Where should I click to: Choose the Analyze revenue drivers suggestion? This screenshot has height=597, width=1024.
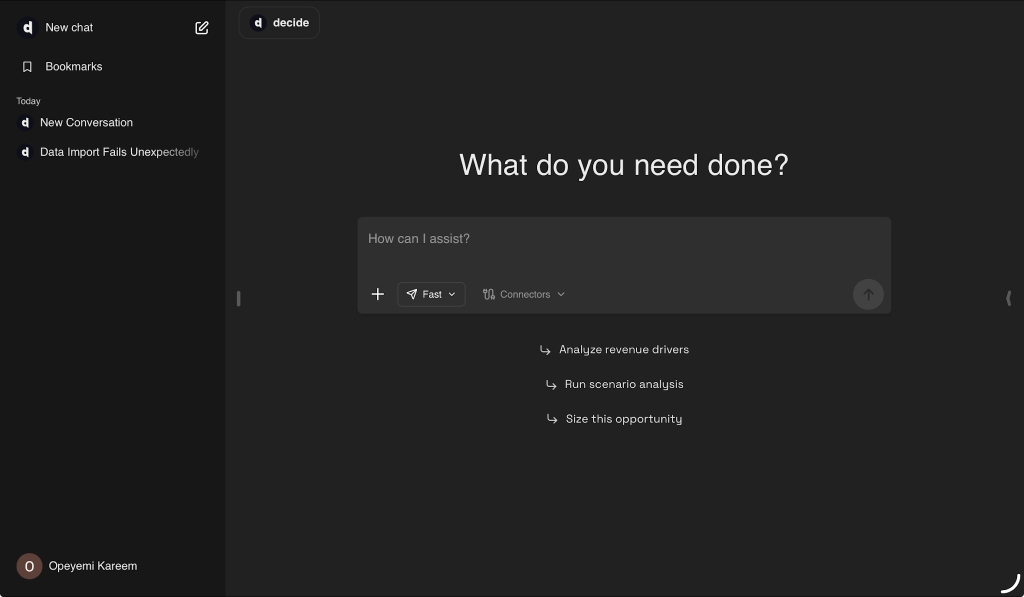624,349
